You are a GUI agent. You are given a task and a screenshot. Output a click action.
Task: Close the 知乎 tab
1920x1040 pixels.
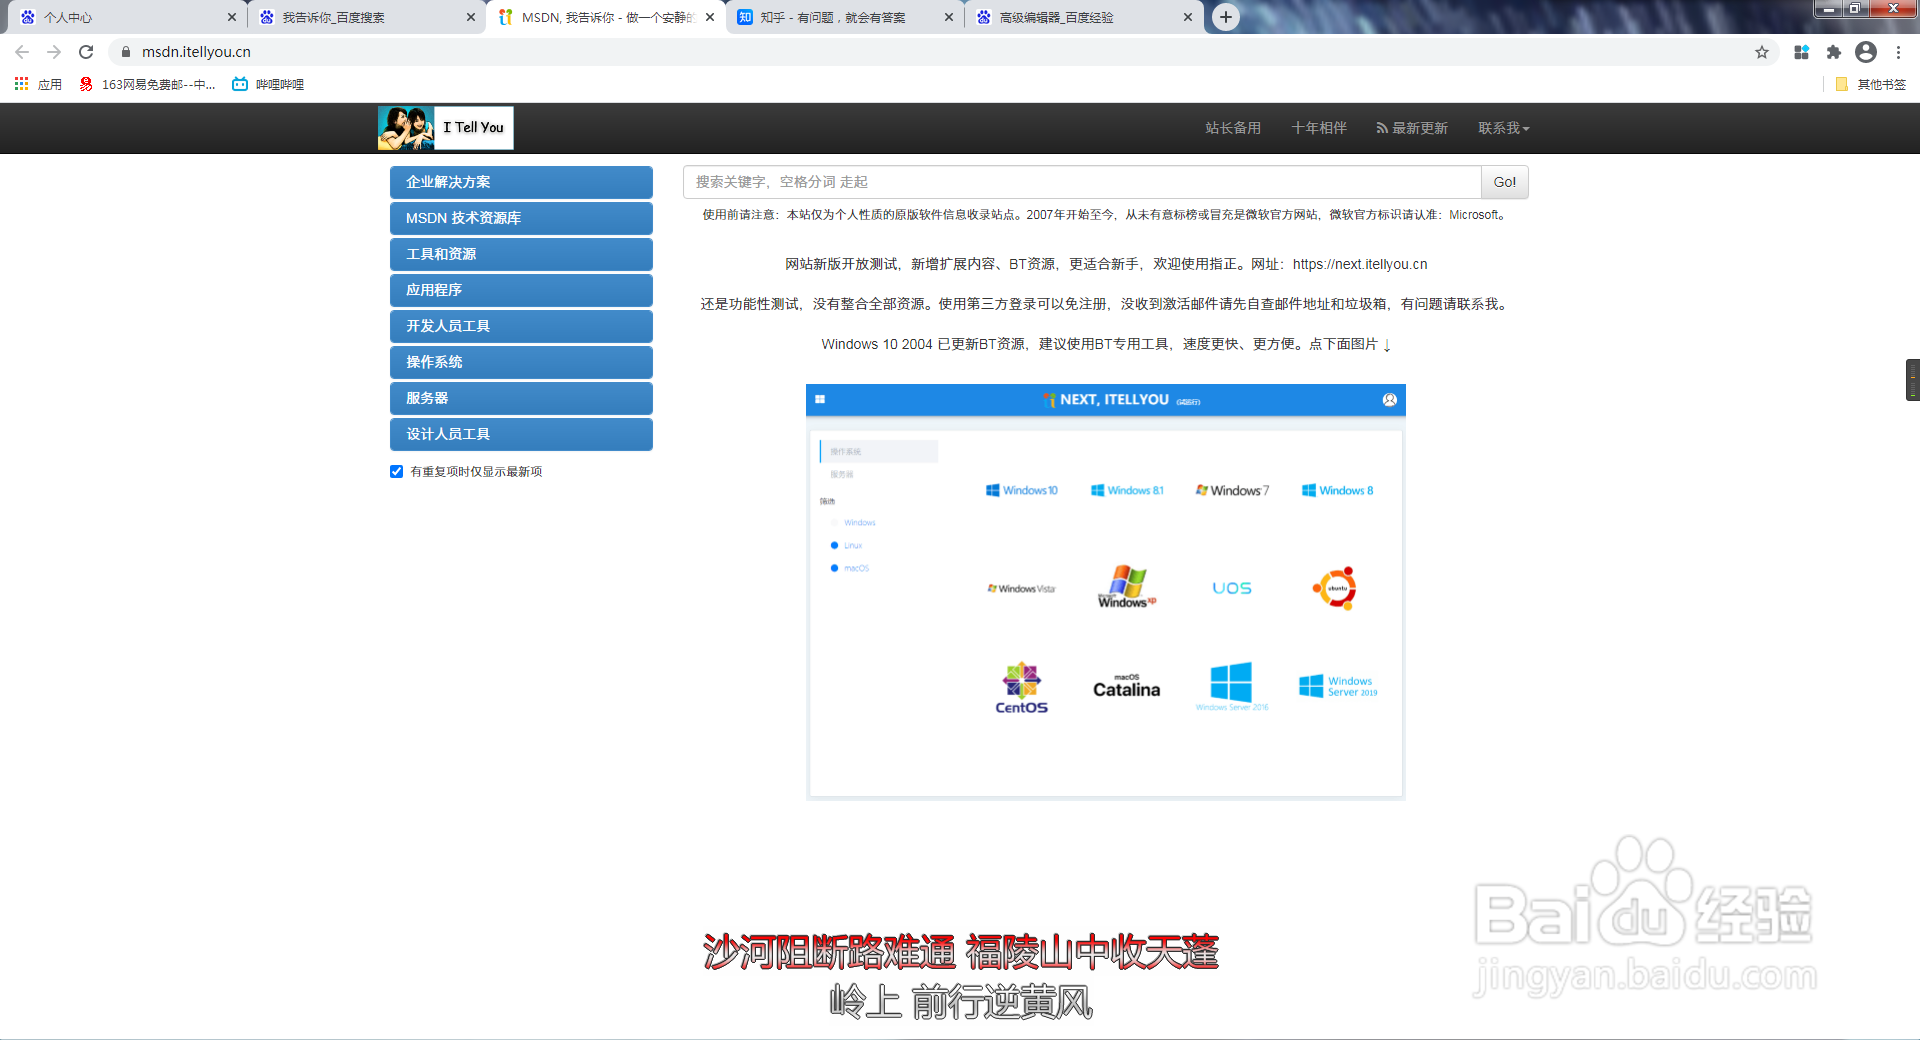pos(949,17)
